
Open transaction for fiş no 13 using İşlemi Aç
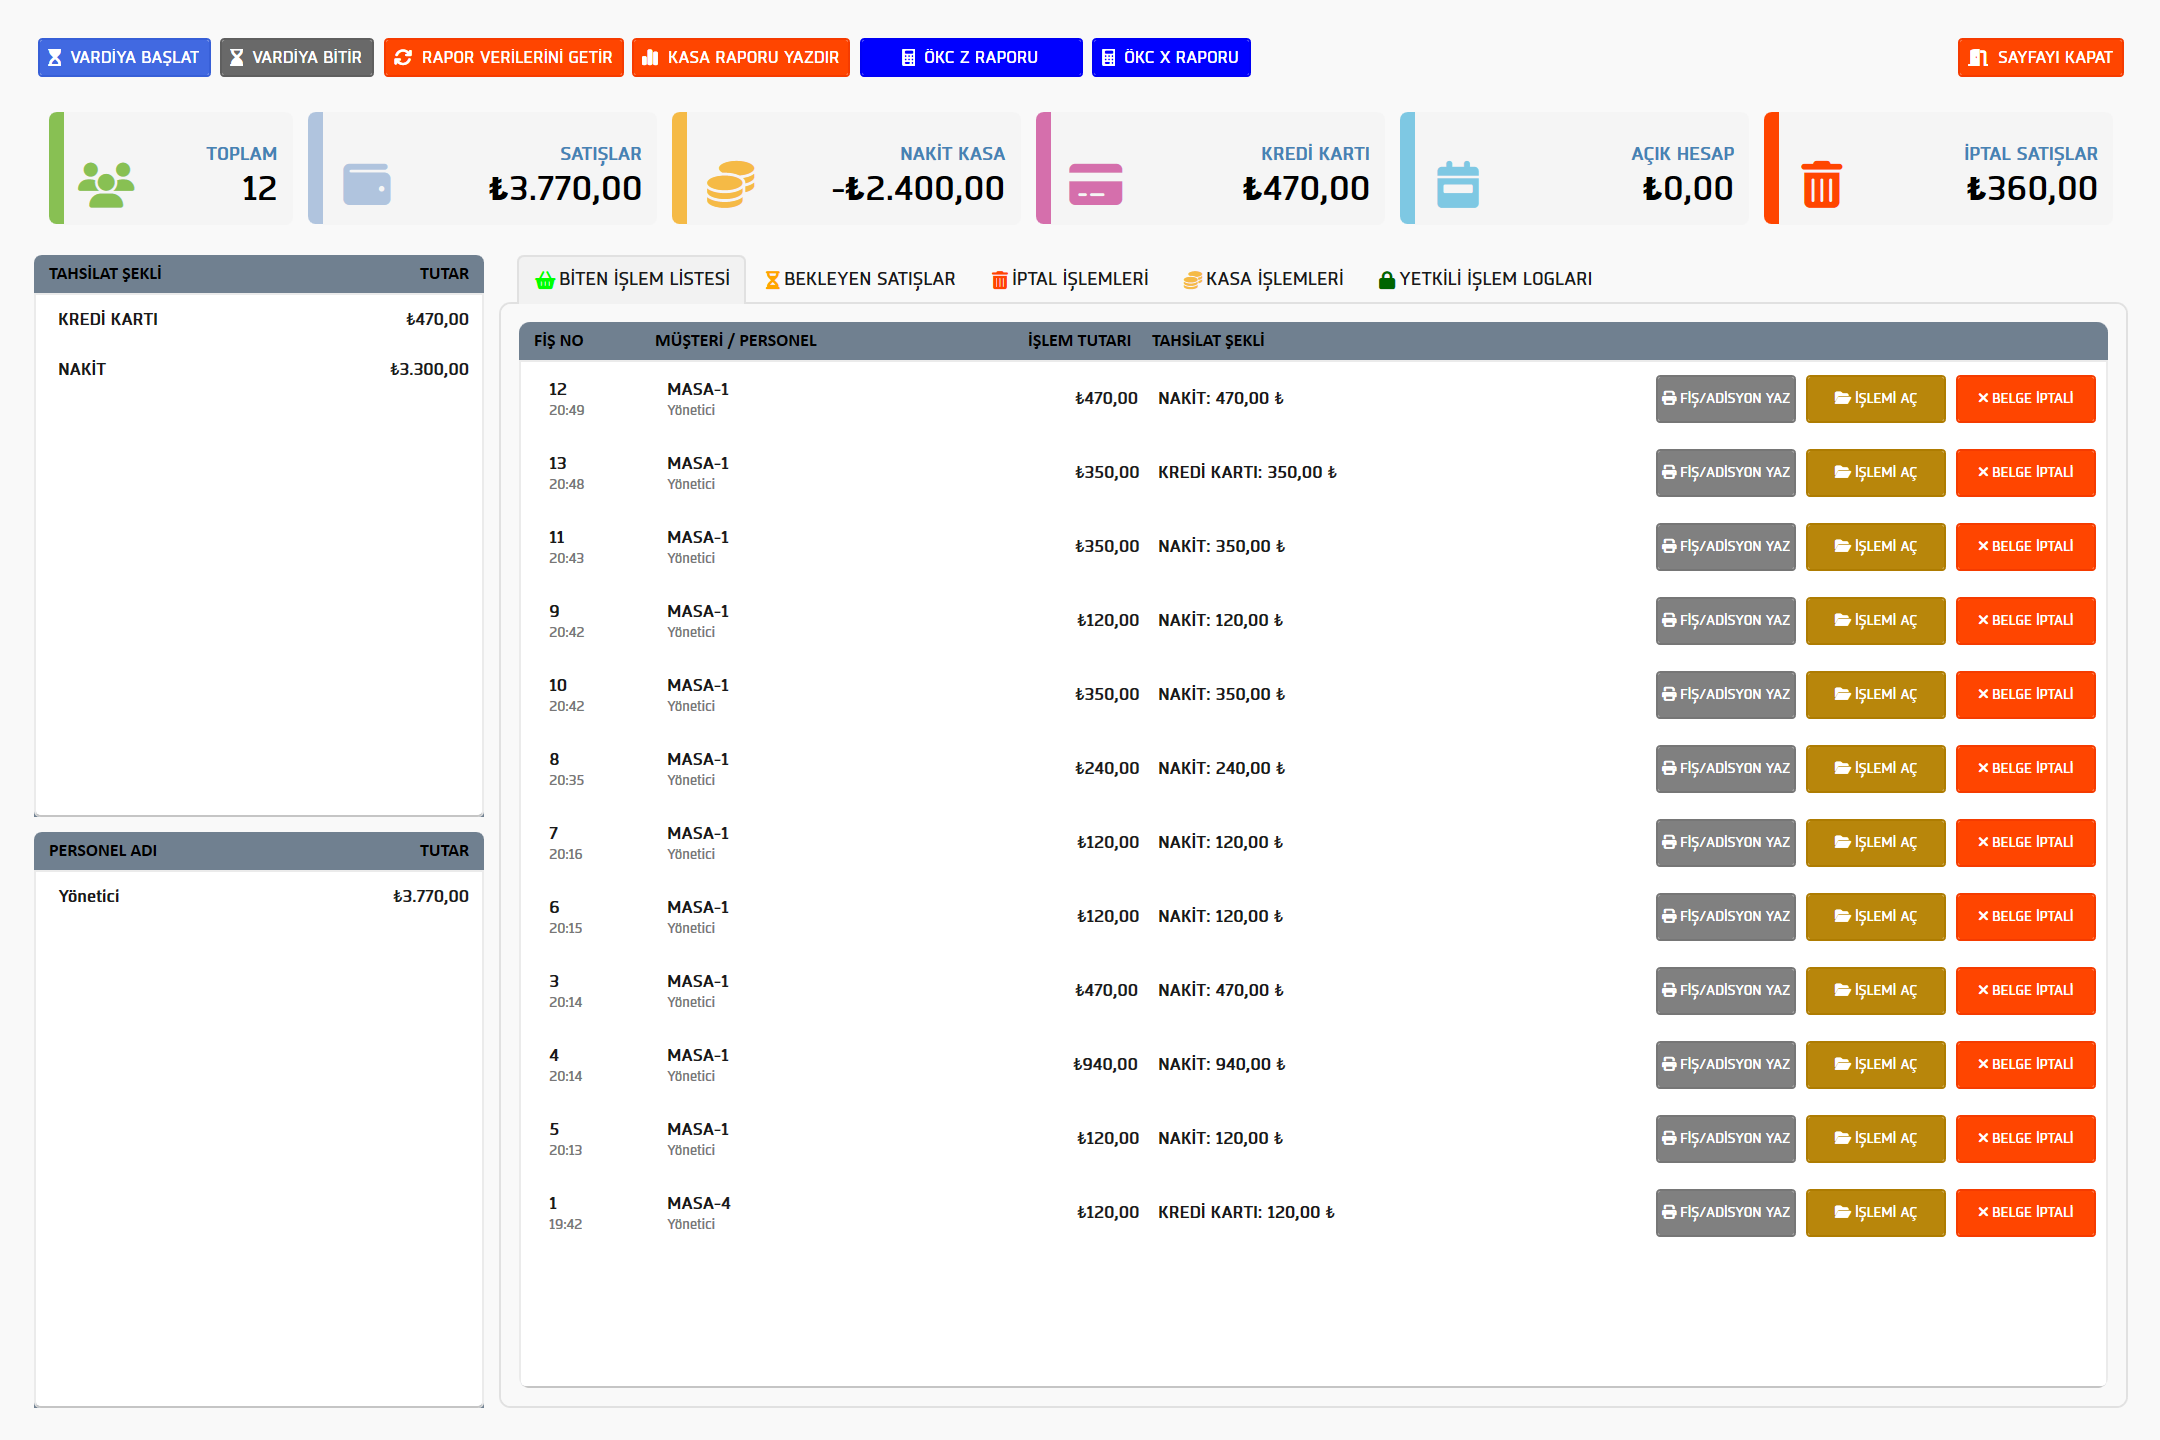[x=1875, y=473]
